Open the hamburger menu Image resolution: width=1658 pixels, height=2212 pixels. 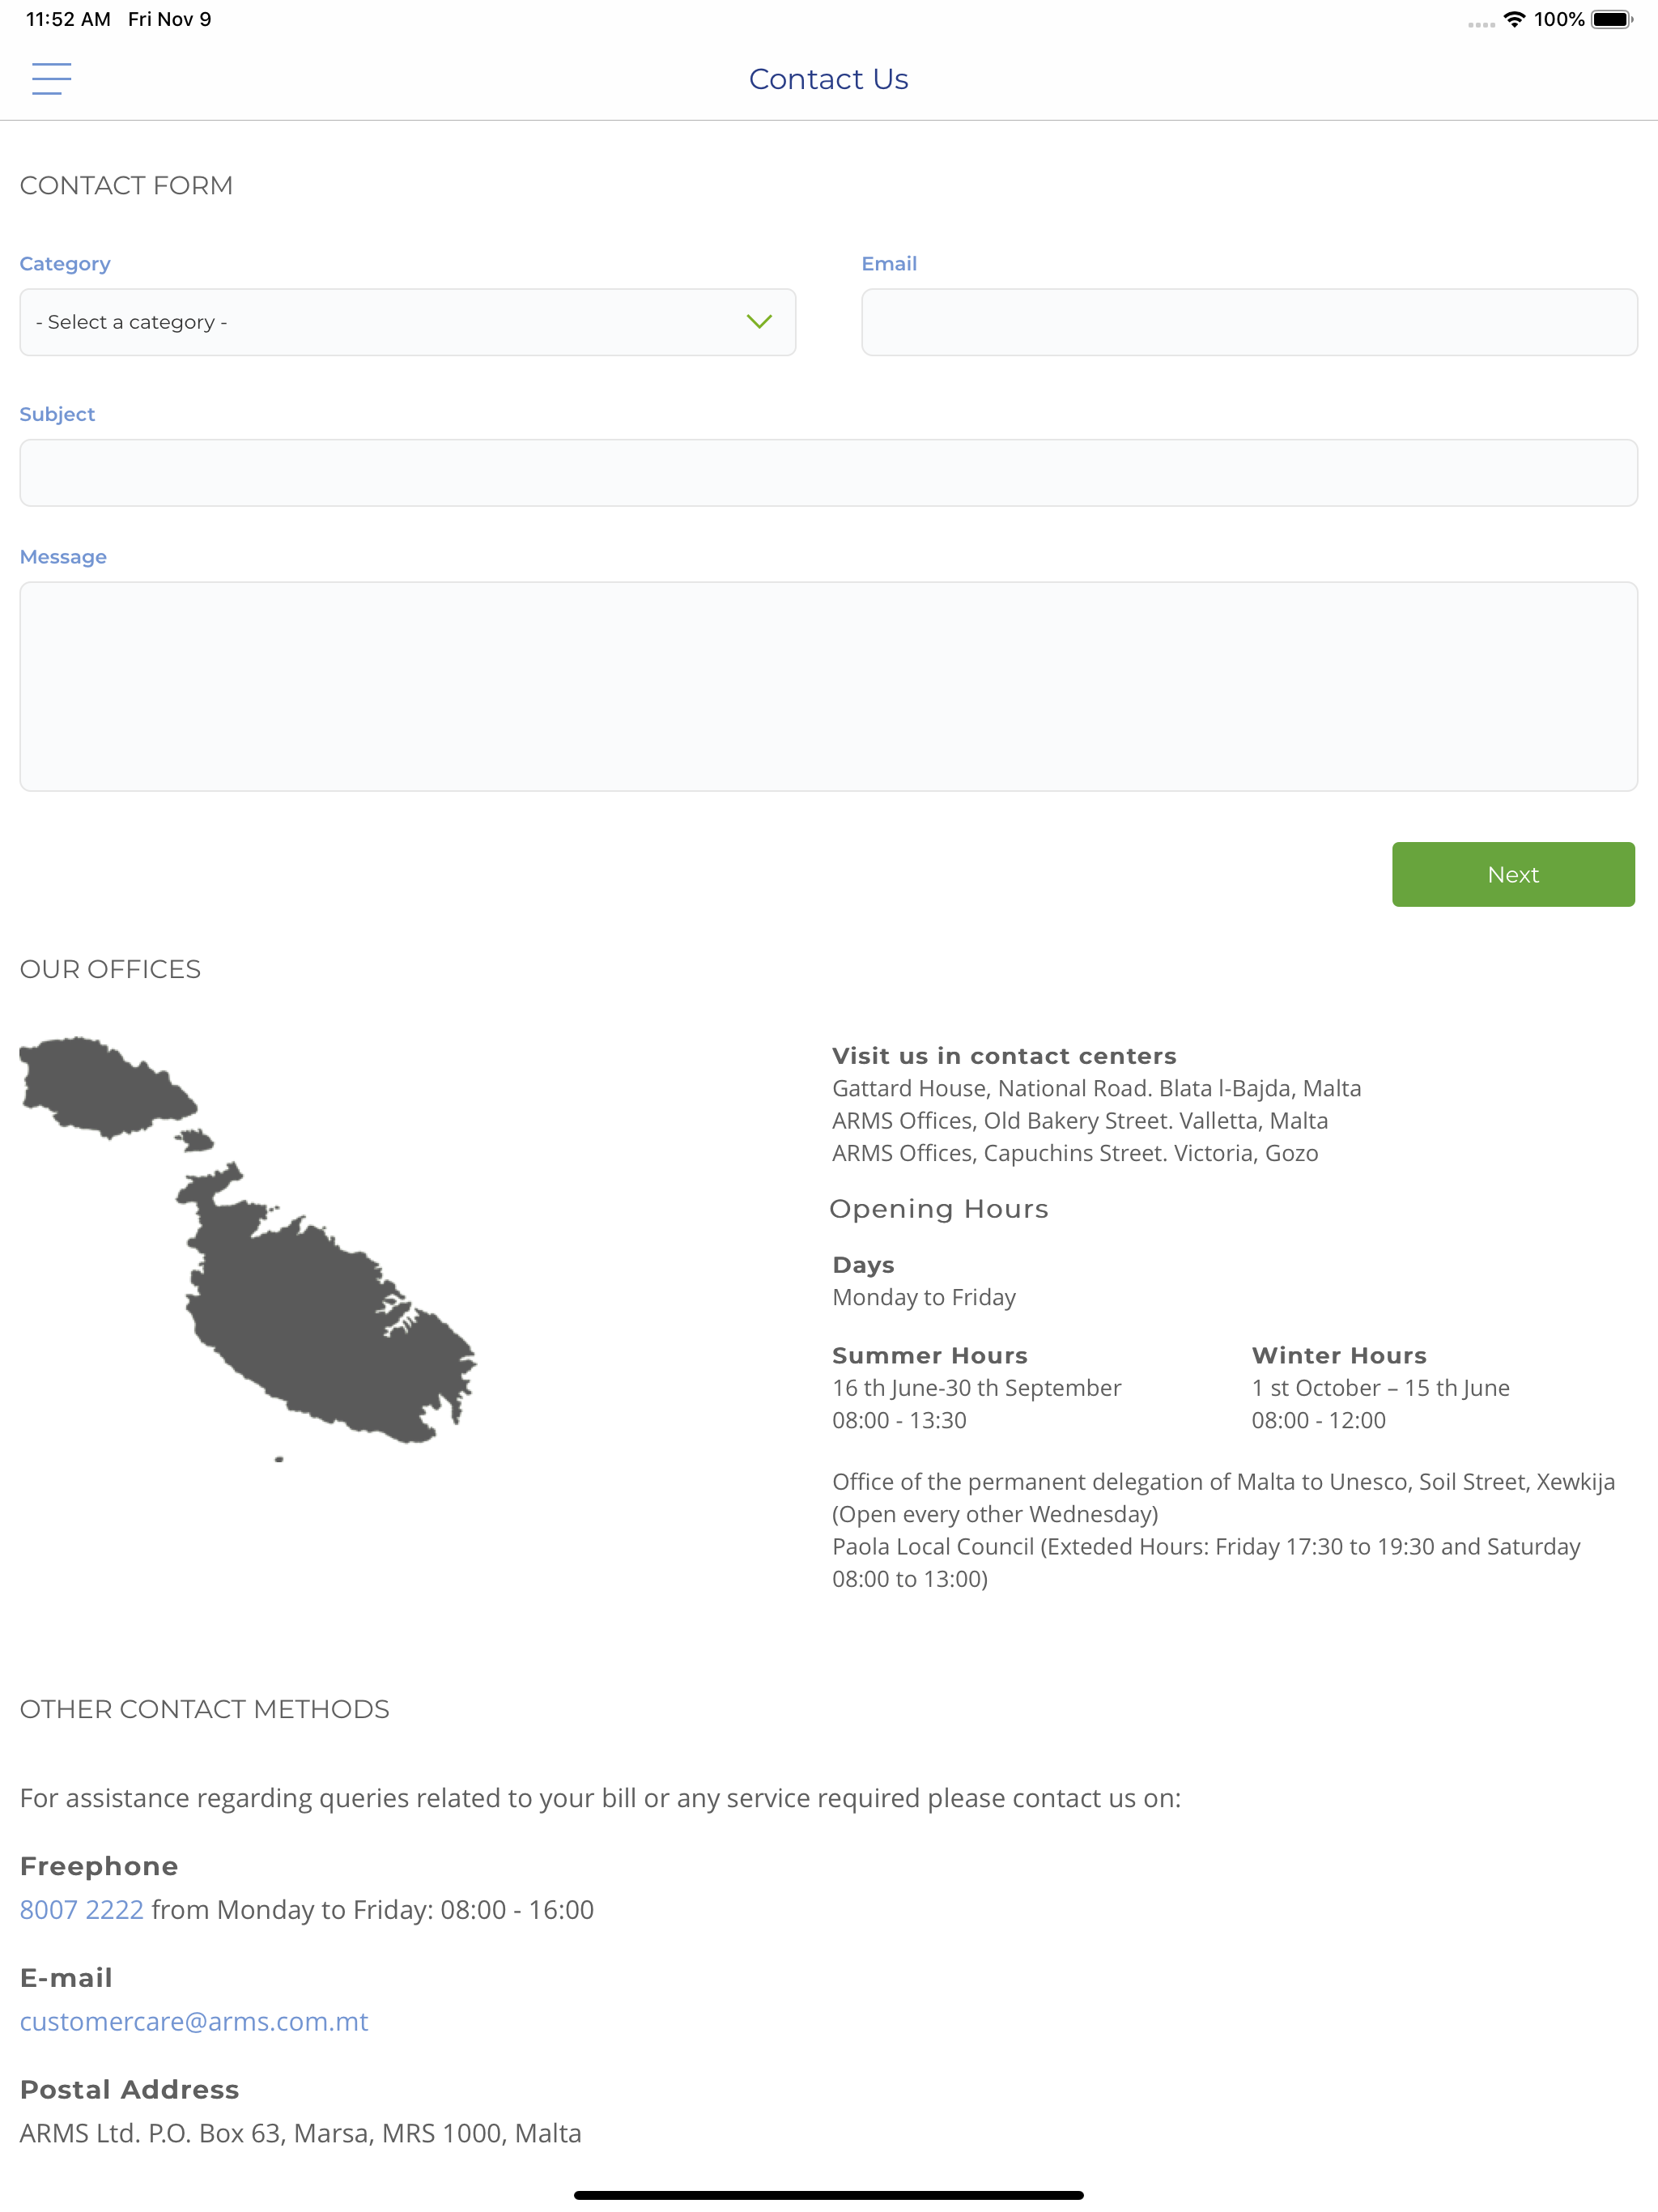click(51, 78)
